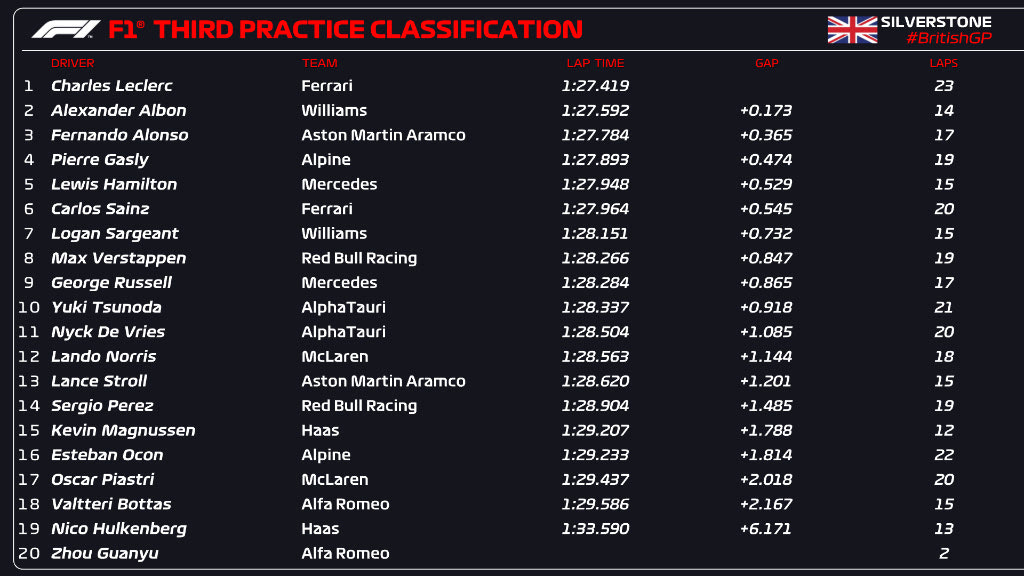Click Lewis Hamilton's lap time 1:27.948

[x=595, y=184]
